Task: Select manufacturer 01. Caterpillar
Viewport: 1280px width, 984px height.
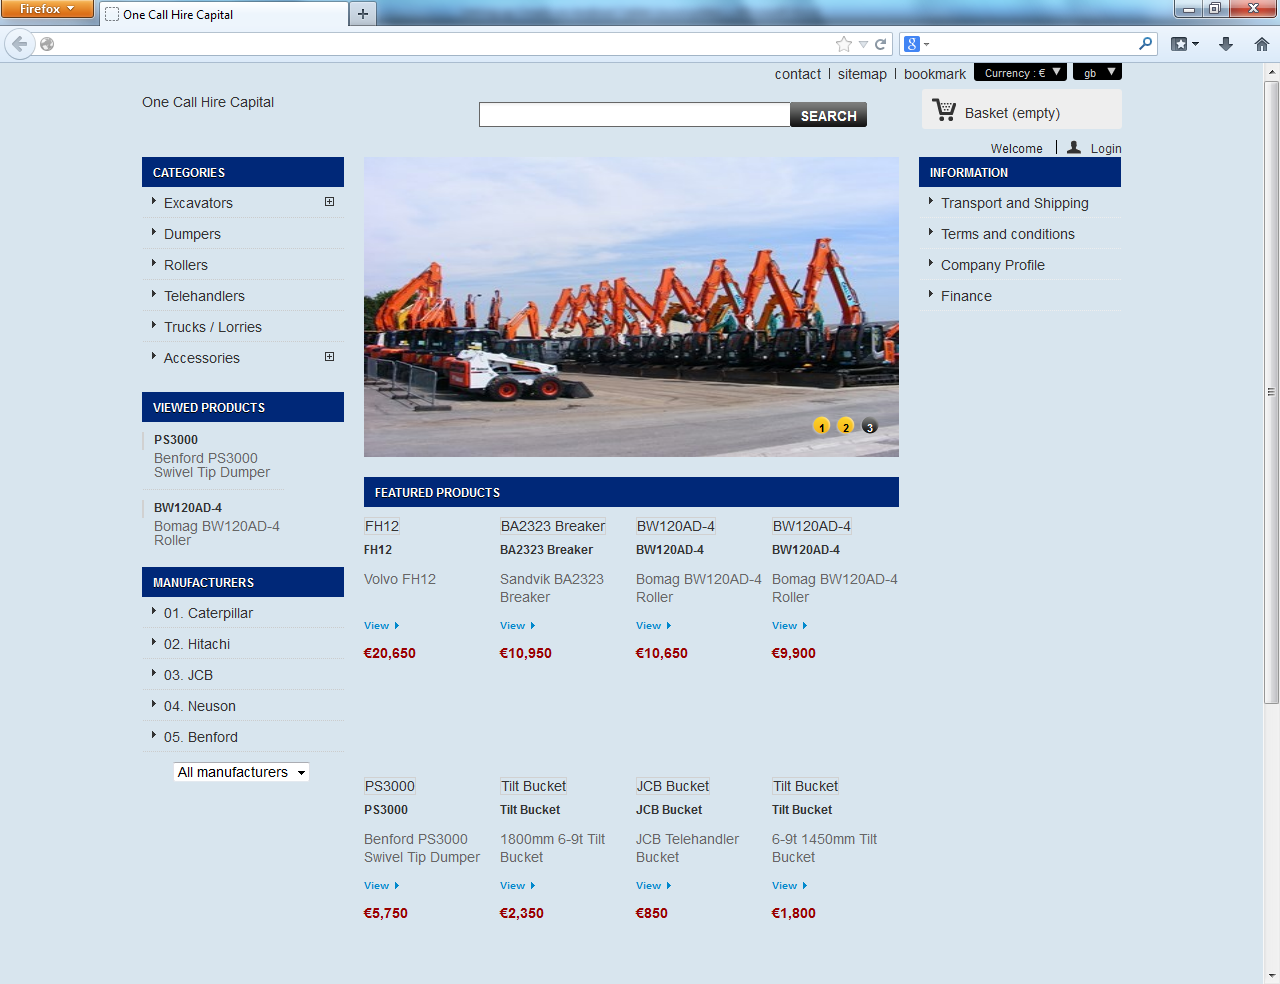Action: (208, 613)
